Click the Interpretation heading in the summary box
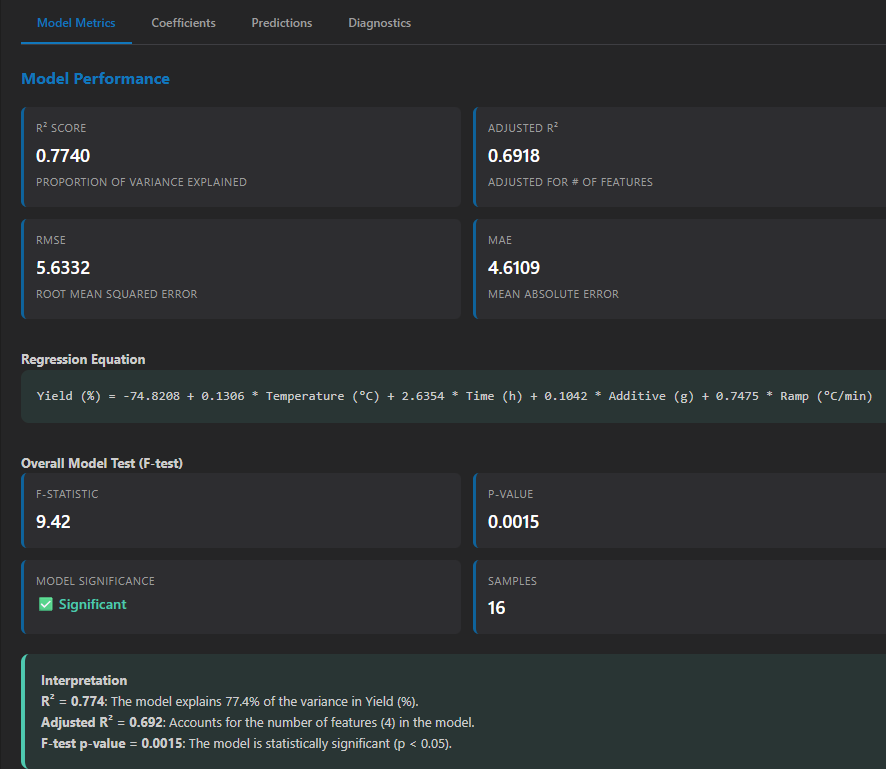Screen dimensions: 886x769 84,680
